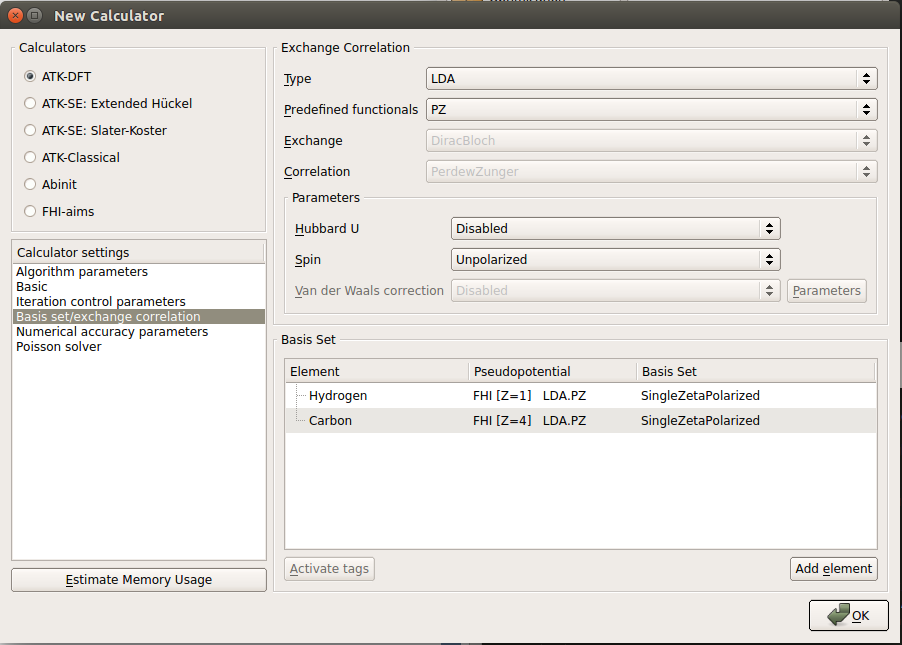
Task: Click the Pseudopotential column header
Action: 553,372
